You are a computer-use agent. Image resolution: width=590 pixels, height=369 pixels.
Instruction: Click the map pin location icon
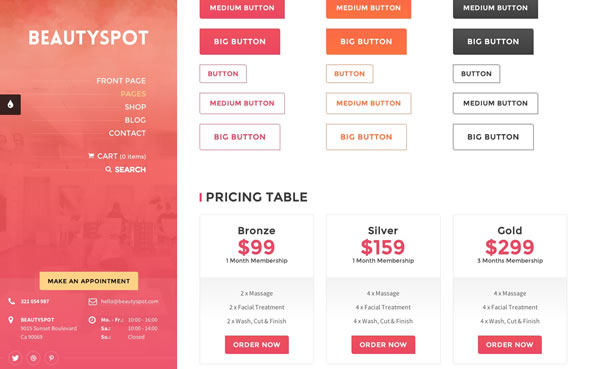pos(11,320)
